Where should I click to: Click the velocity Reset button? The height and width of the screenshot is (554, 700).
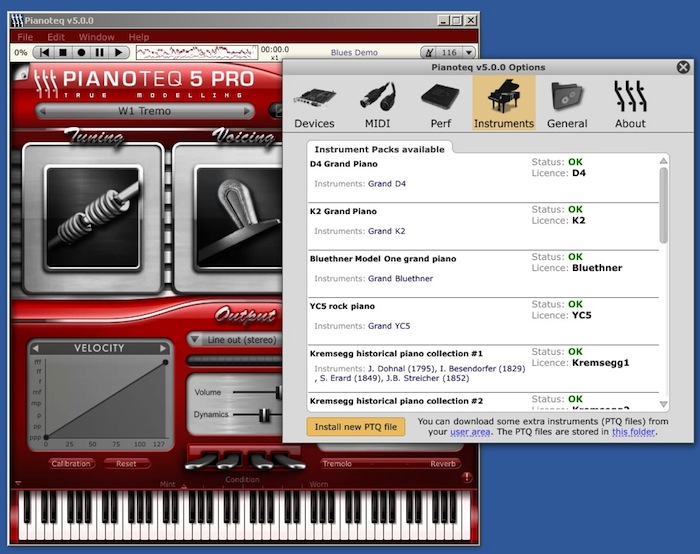pos(126,464)
